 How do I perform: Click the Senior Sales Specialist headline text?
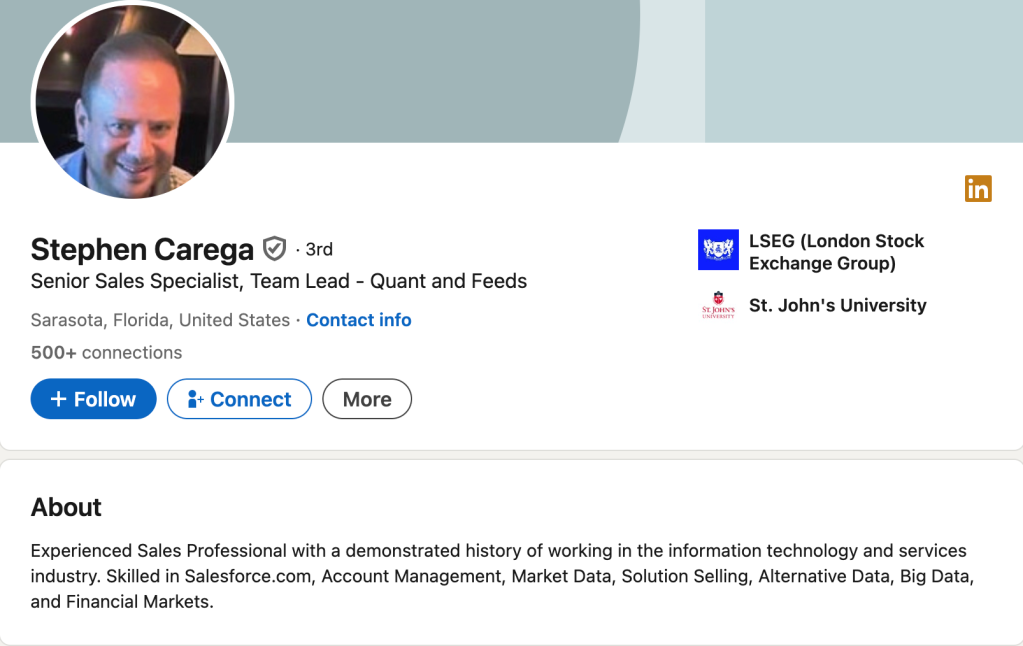(279, 281)
